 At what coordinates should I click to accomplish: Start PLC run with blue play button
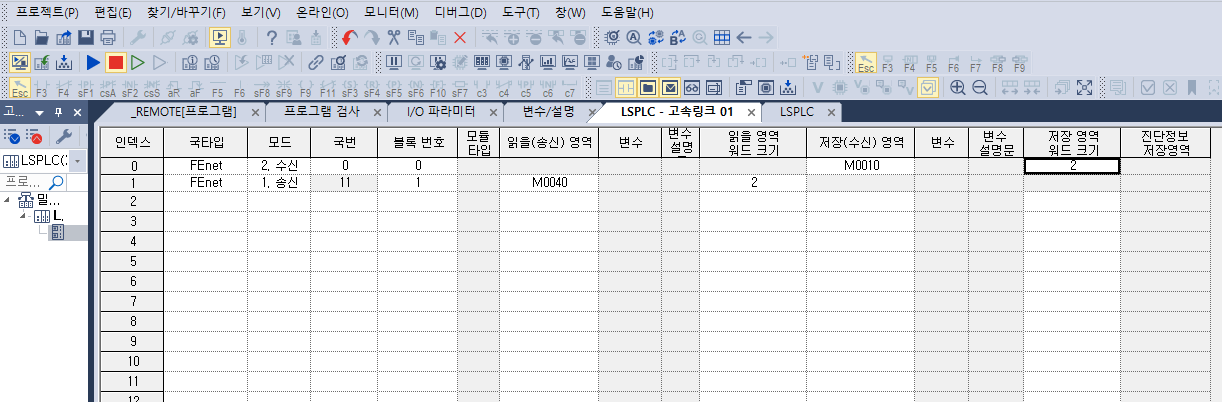[93, 62]
